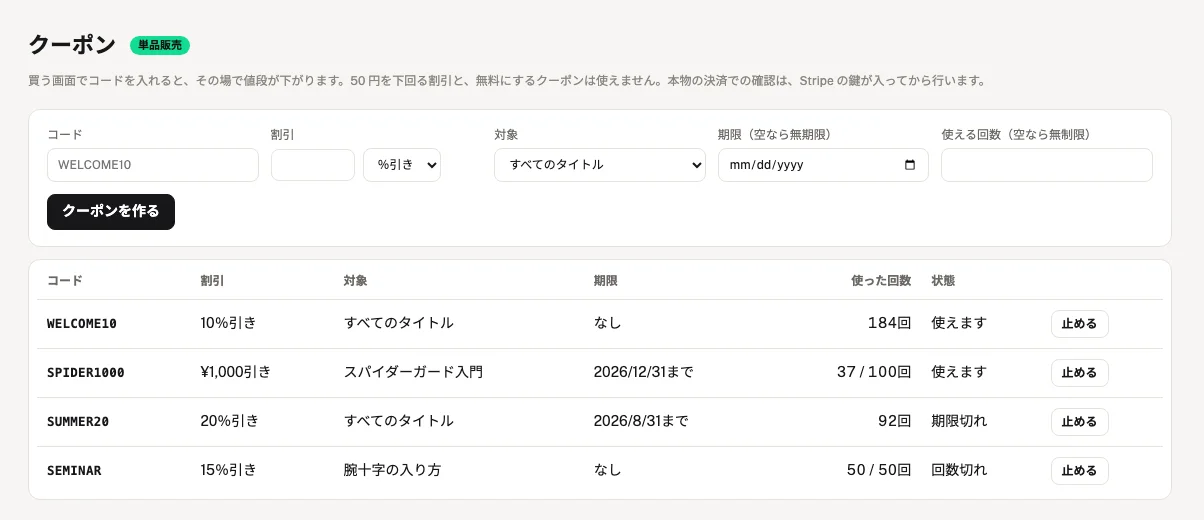Focus the 割引 amount input field
Screen dimensions: 1204x520
click(313, 165)
